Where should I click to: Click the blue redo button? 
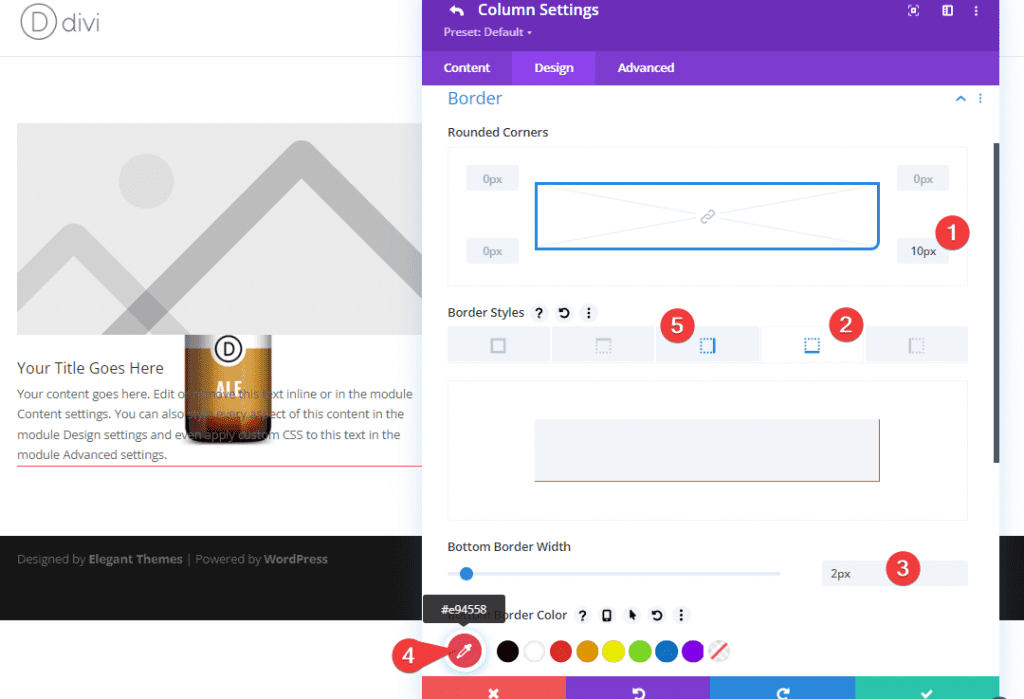pyautogui.click(x=782, y=689)
